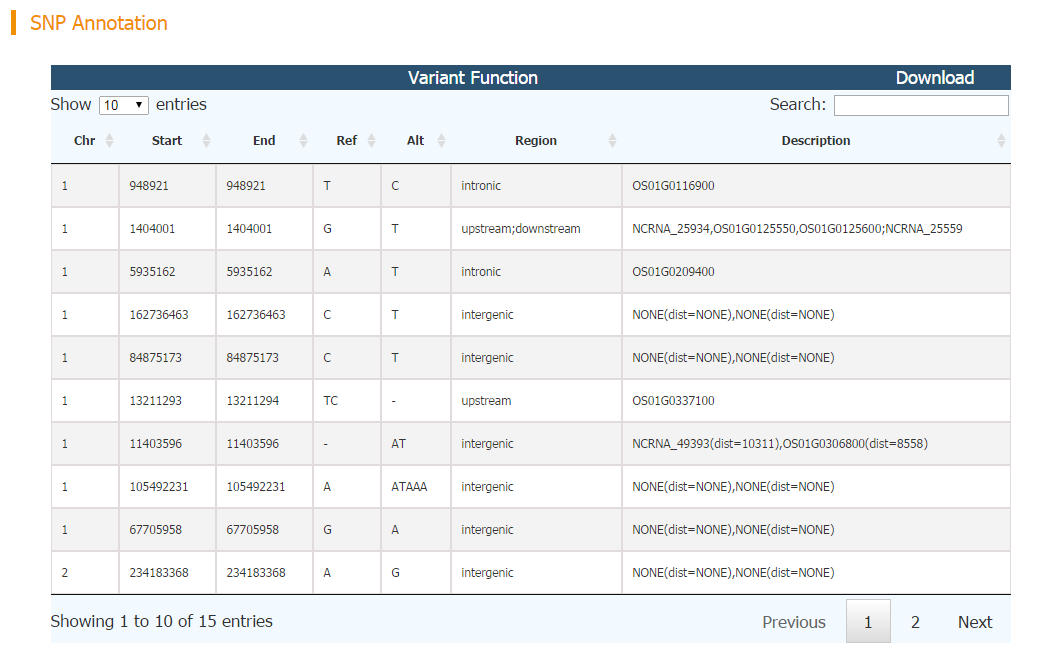Select Start value 948921

[149, 186]
